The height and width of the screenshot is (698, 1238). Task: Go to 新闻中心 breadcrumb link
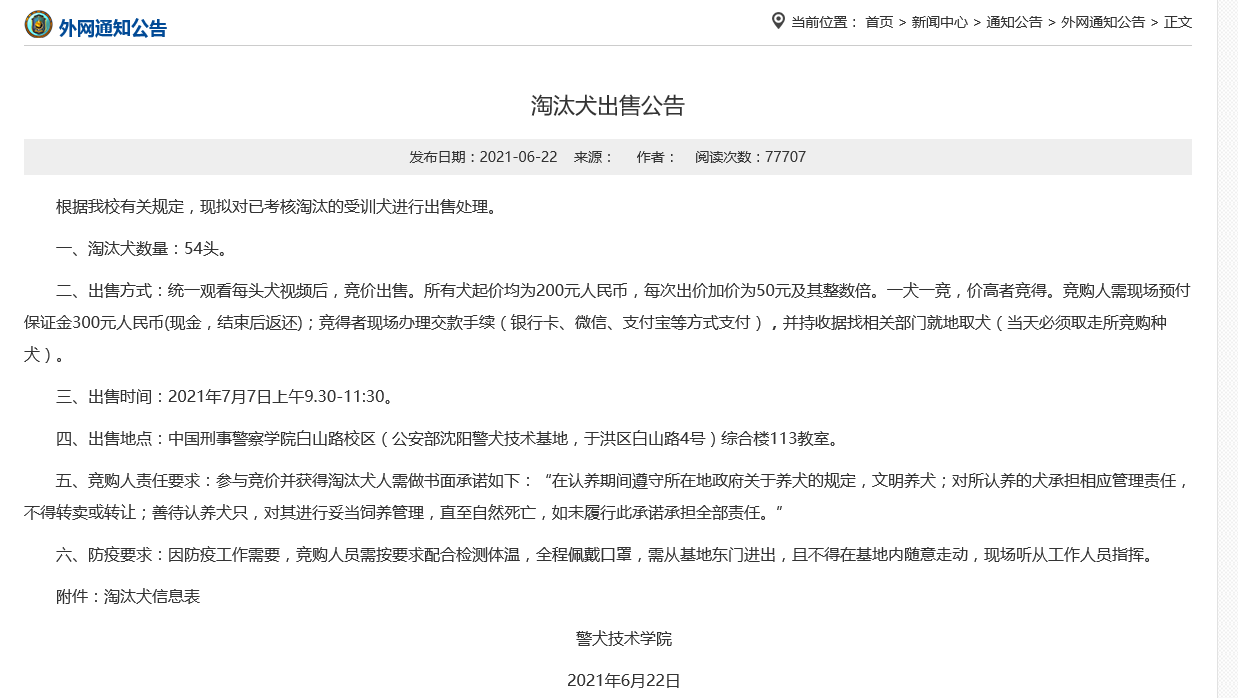click(x=939, y=22)
